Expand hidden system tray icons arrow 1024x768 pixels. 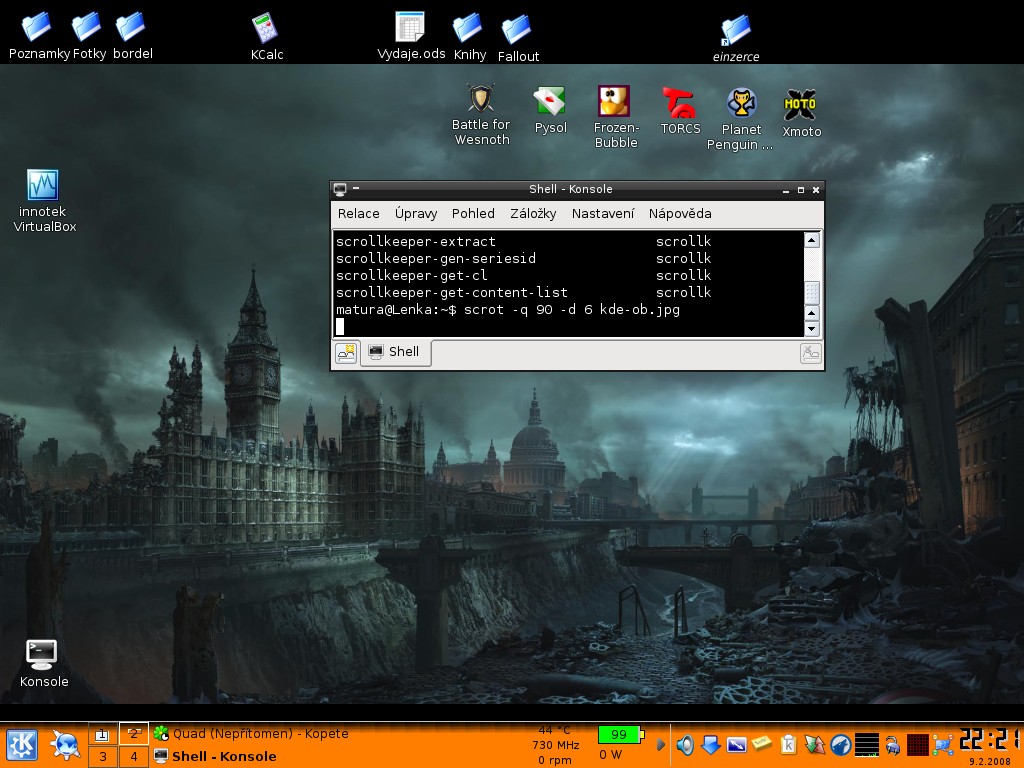pos(660,744)
